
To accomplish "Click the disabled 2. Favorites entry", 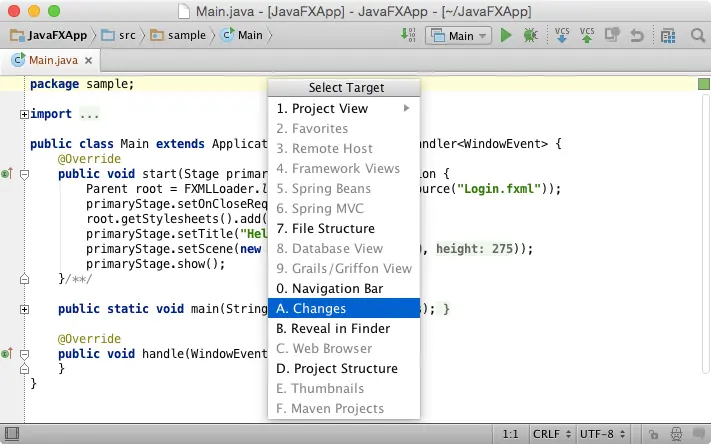I will [x=344, y=128].
